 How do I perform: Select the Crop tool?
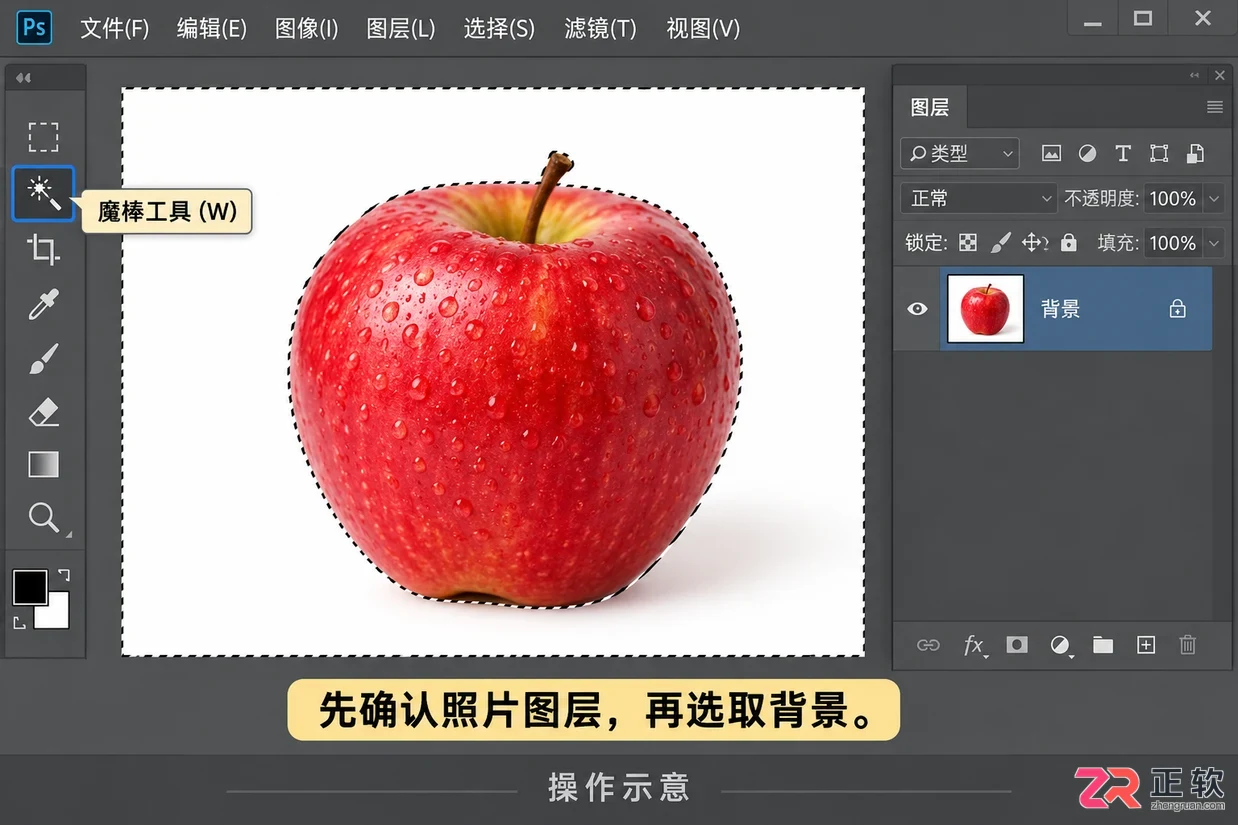pyautogui.click(x=43, y=249)
